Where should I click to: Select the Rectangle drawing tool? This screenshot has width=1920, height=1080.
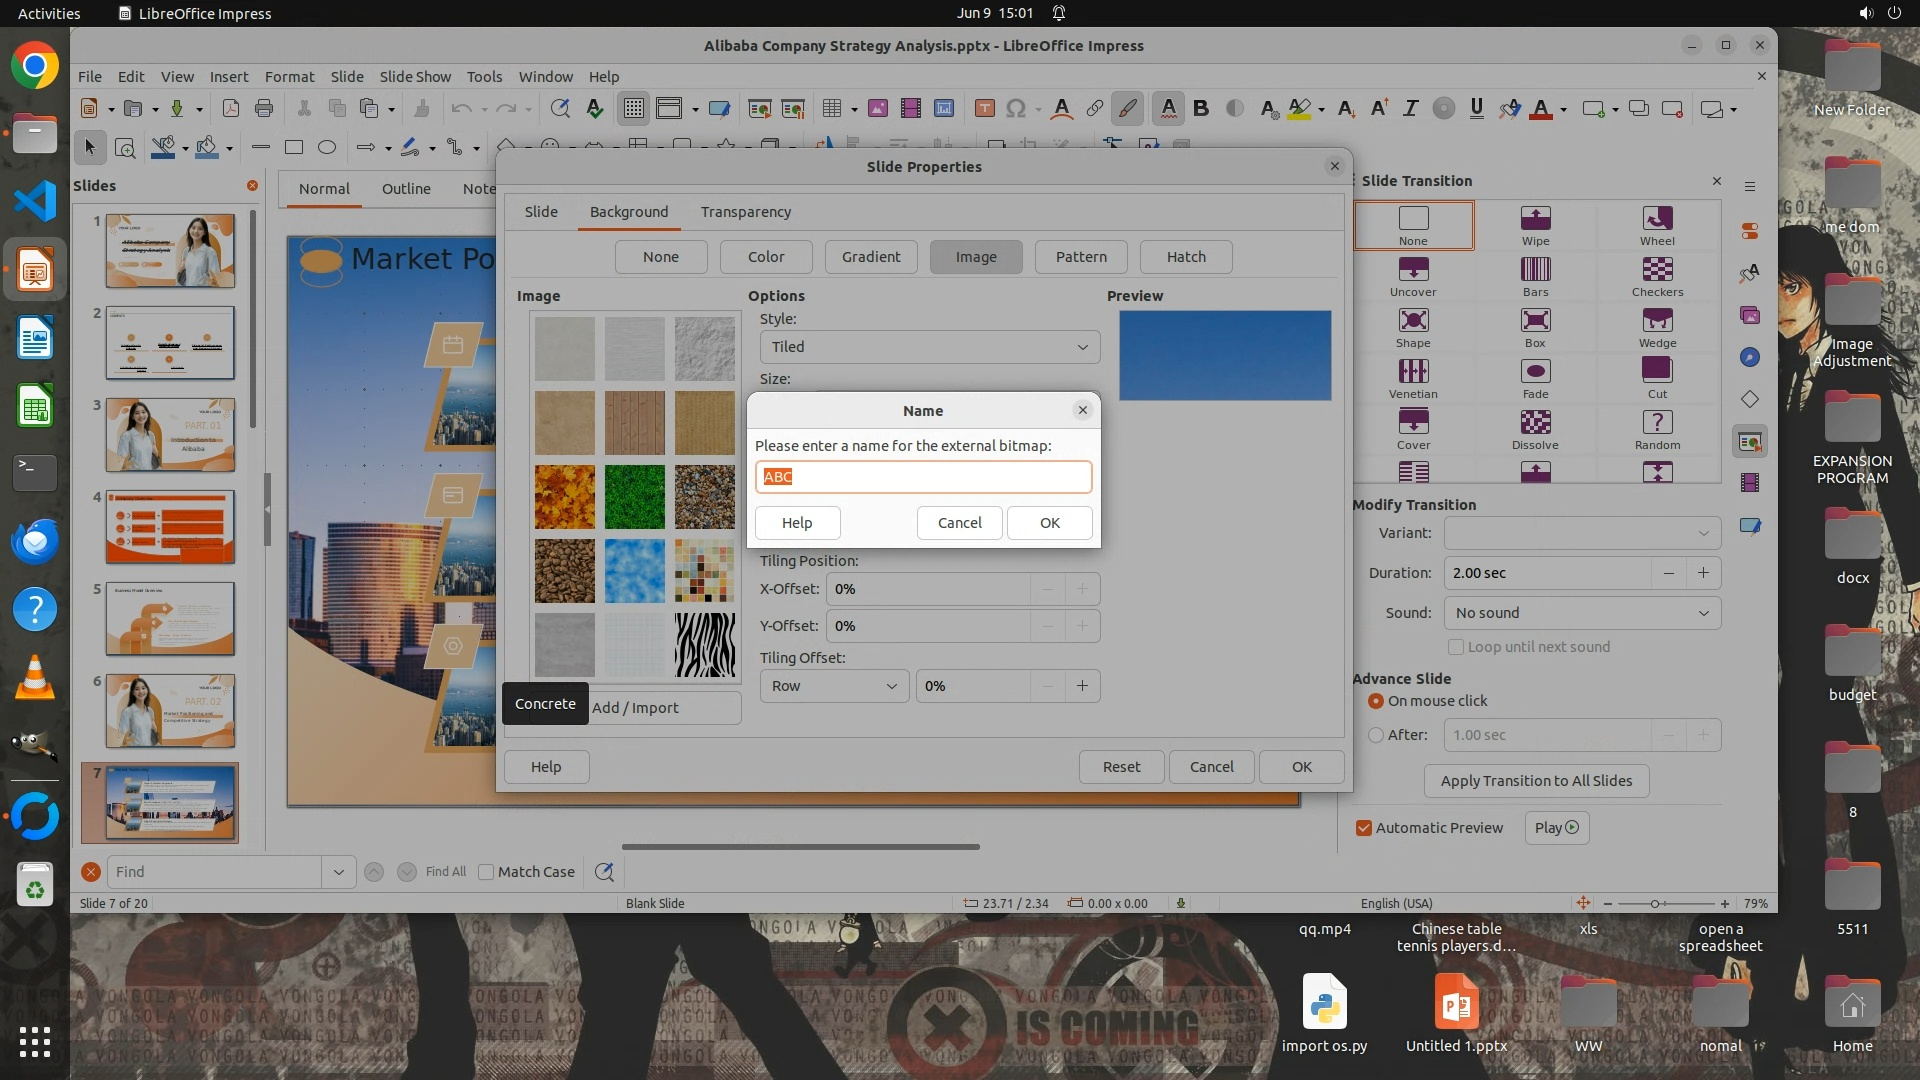click(294, 148)
